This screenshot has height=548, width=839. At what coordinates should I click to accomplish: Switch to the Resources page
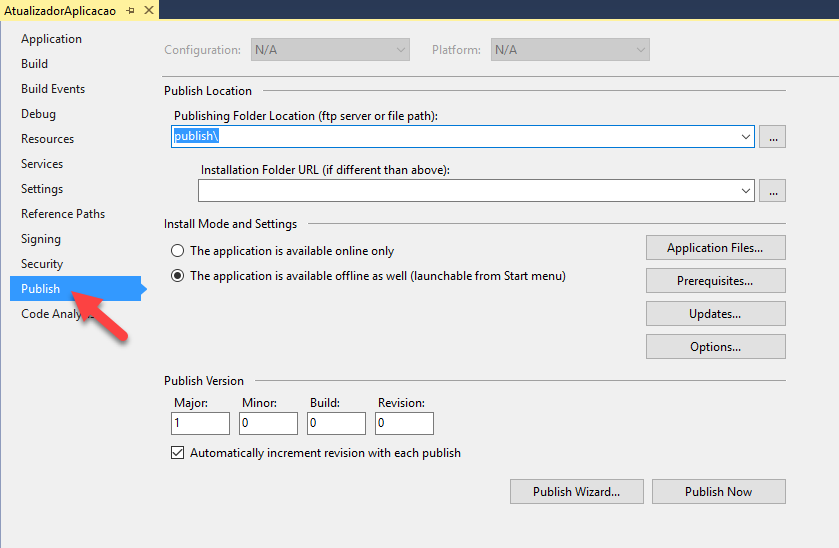tap(48, 139)
